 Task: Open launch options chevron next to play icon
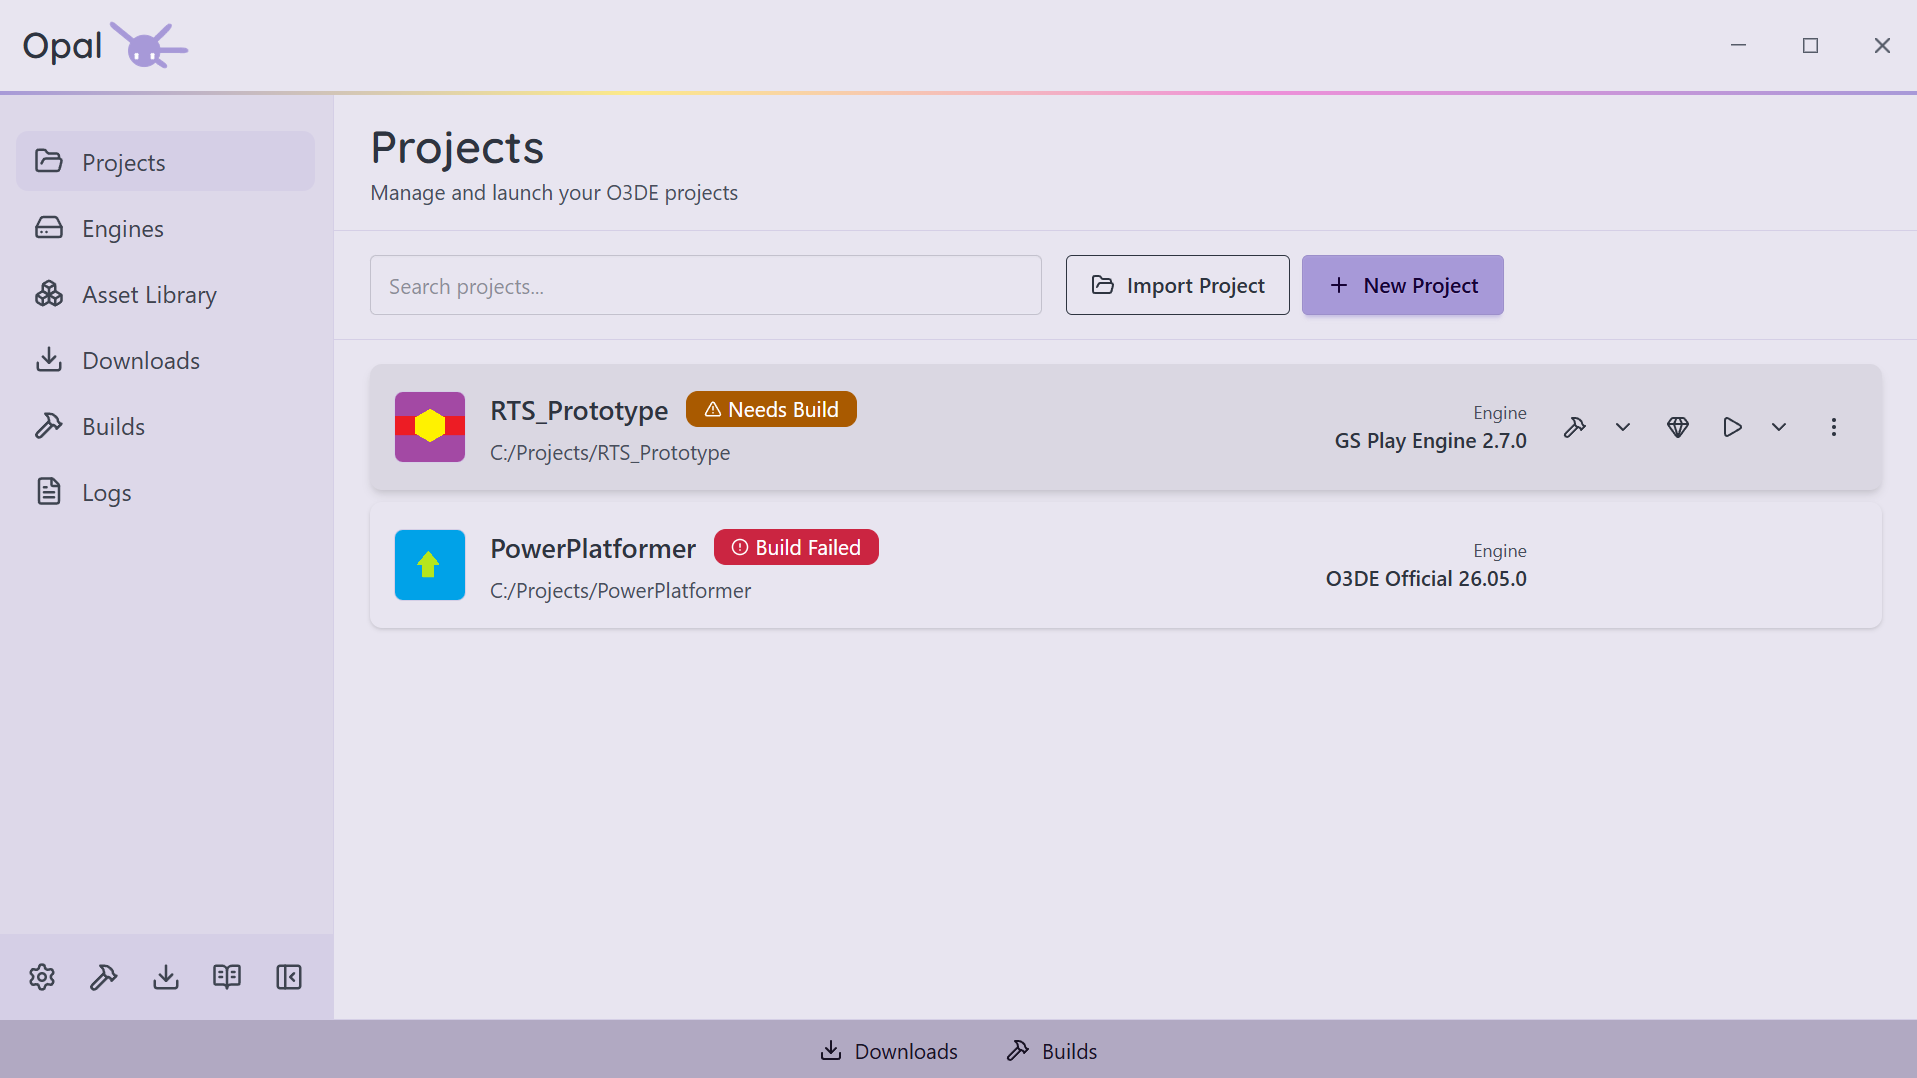pyautogui.click(x=1779, y=427)
